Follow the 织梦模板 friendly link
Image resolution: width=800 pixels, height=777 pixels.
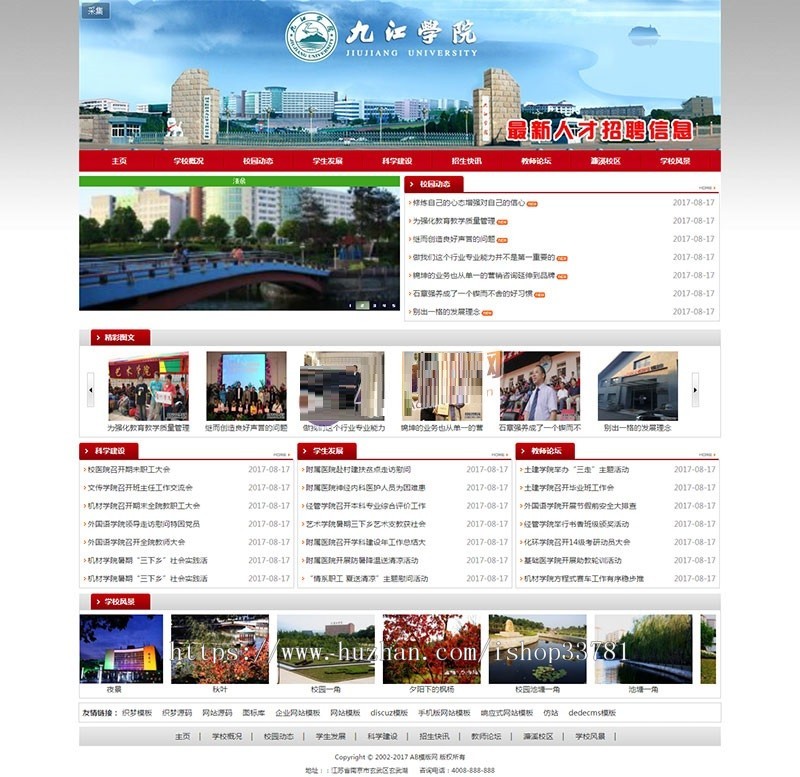point(137,713)
